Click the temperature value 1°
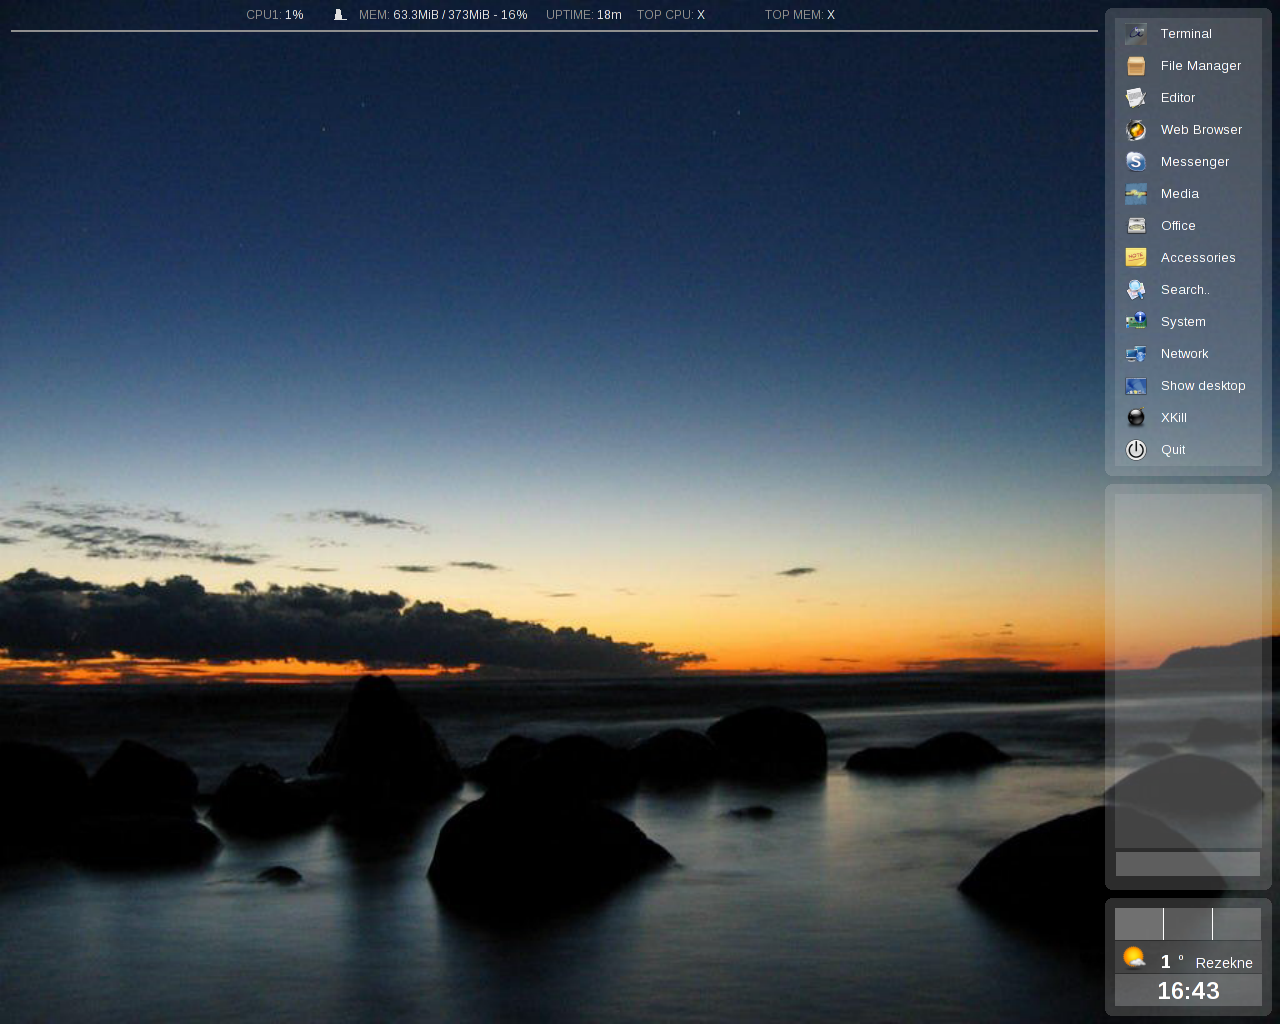This screenshot has height=1024, width=1280. click(1172, 962)
